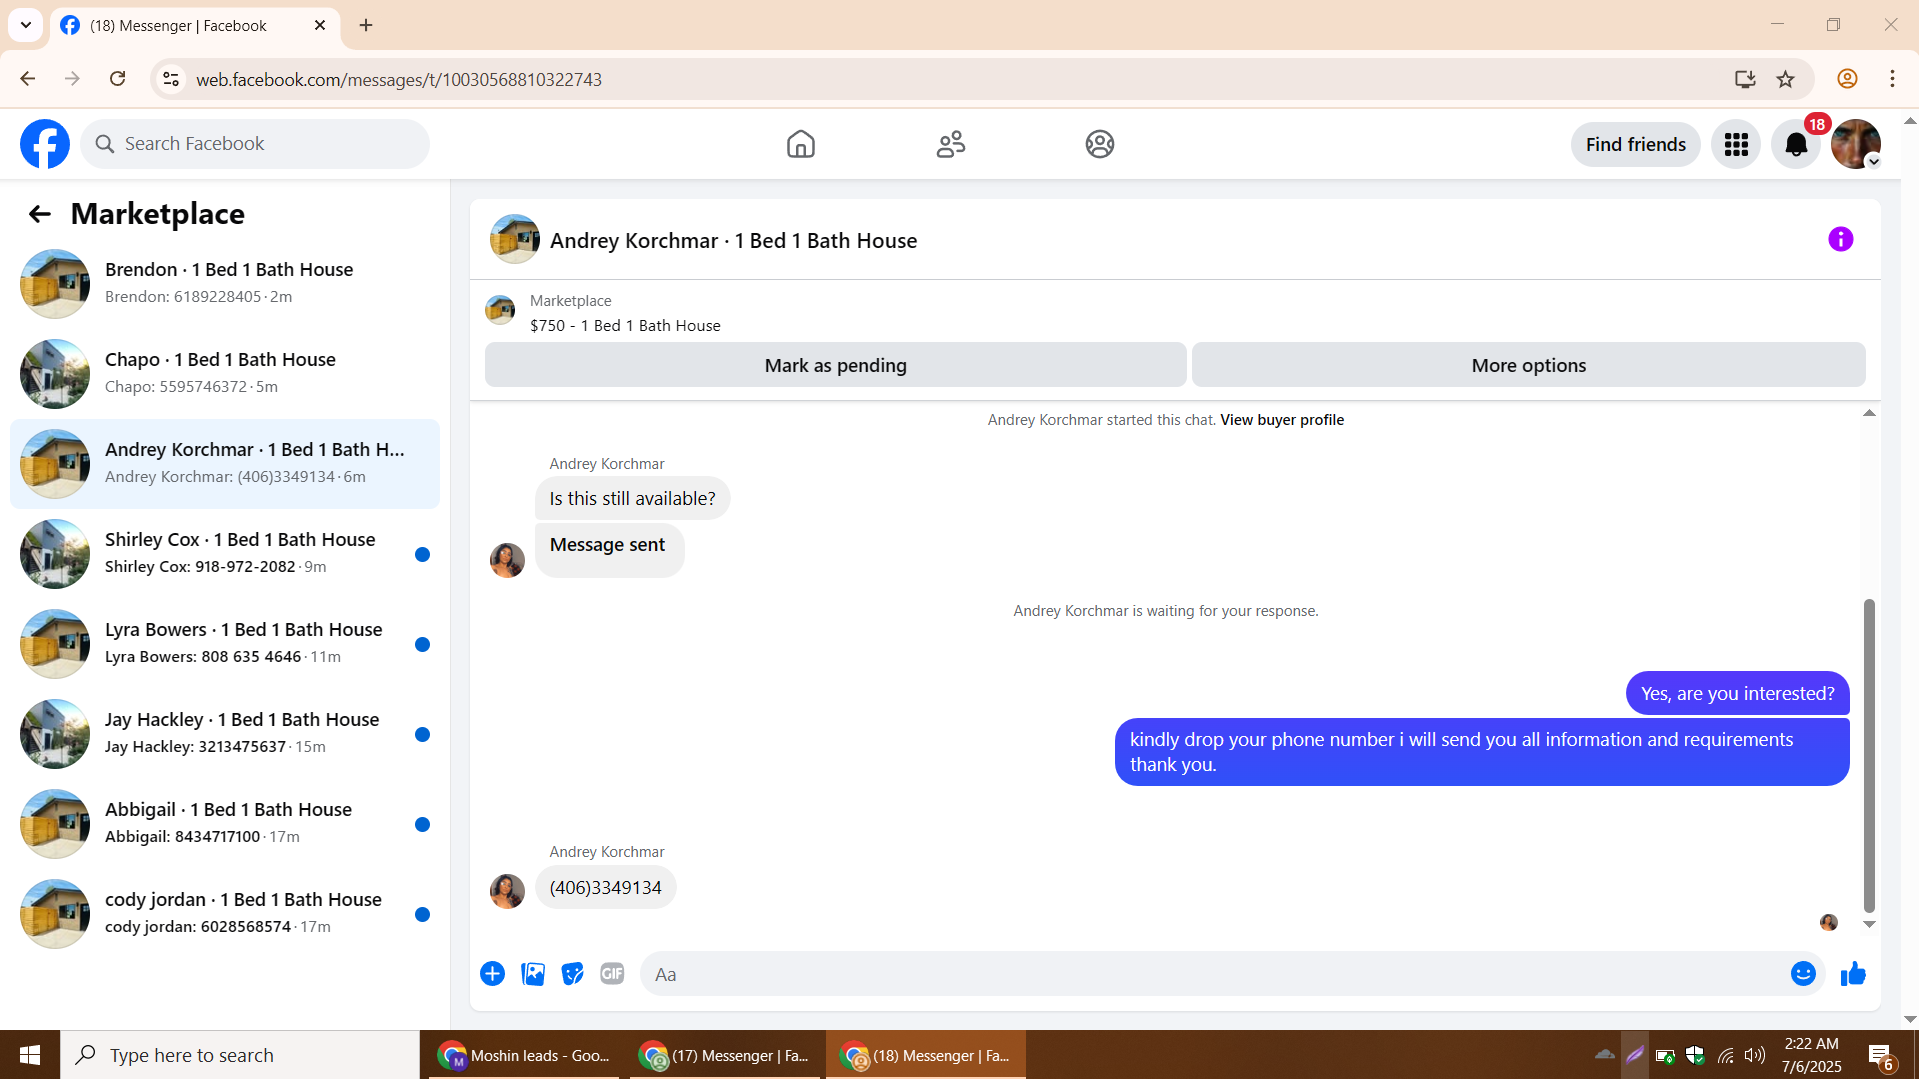This screenshot has height=1079, width=1919.
Task: View site information icon in address bar
Action: 171,79
